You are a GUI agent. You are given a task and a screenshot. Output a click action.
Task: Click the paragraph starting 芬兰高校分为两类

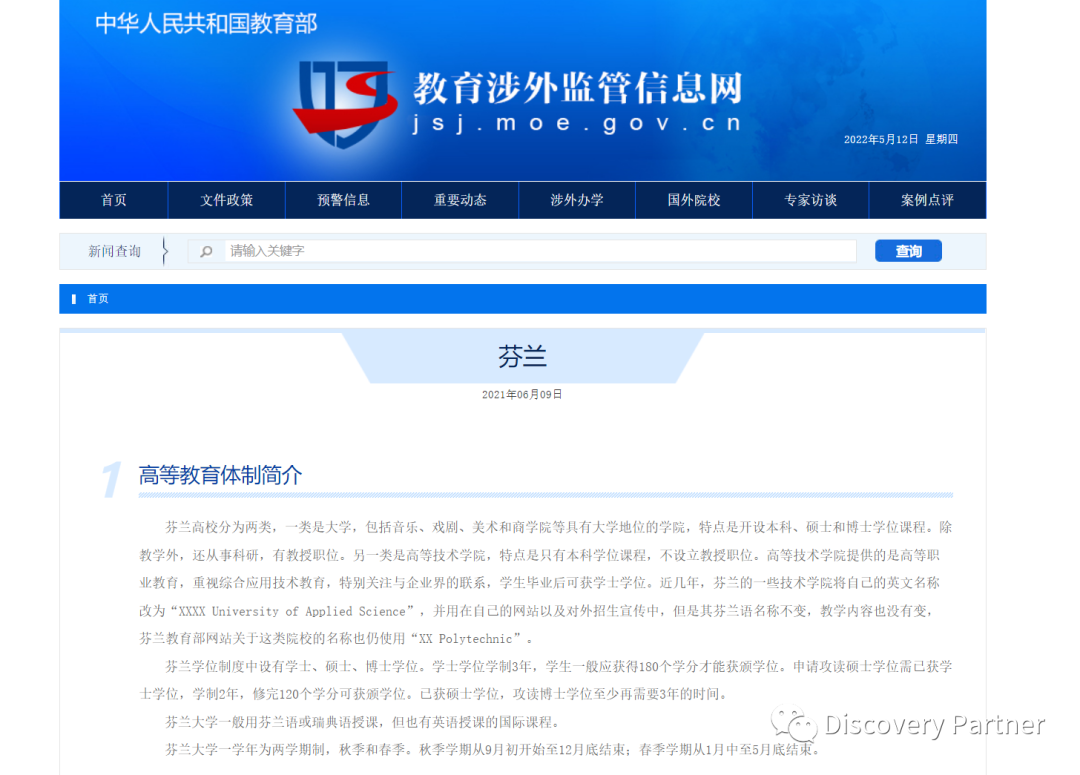click(x=546, y=583)
